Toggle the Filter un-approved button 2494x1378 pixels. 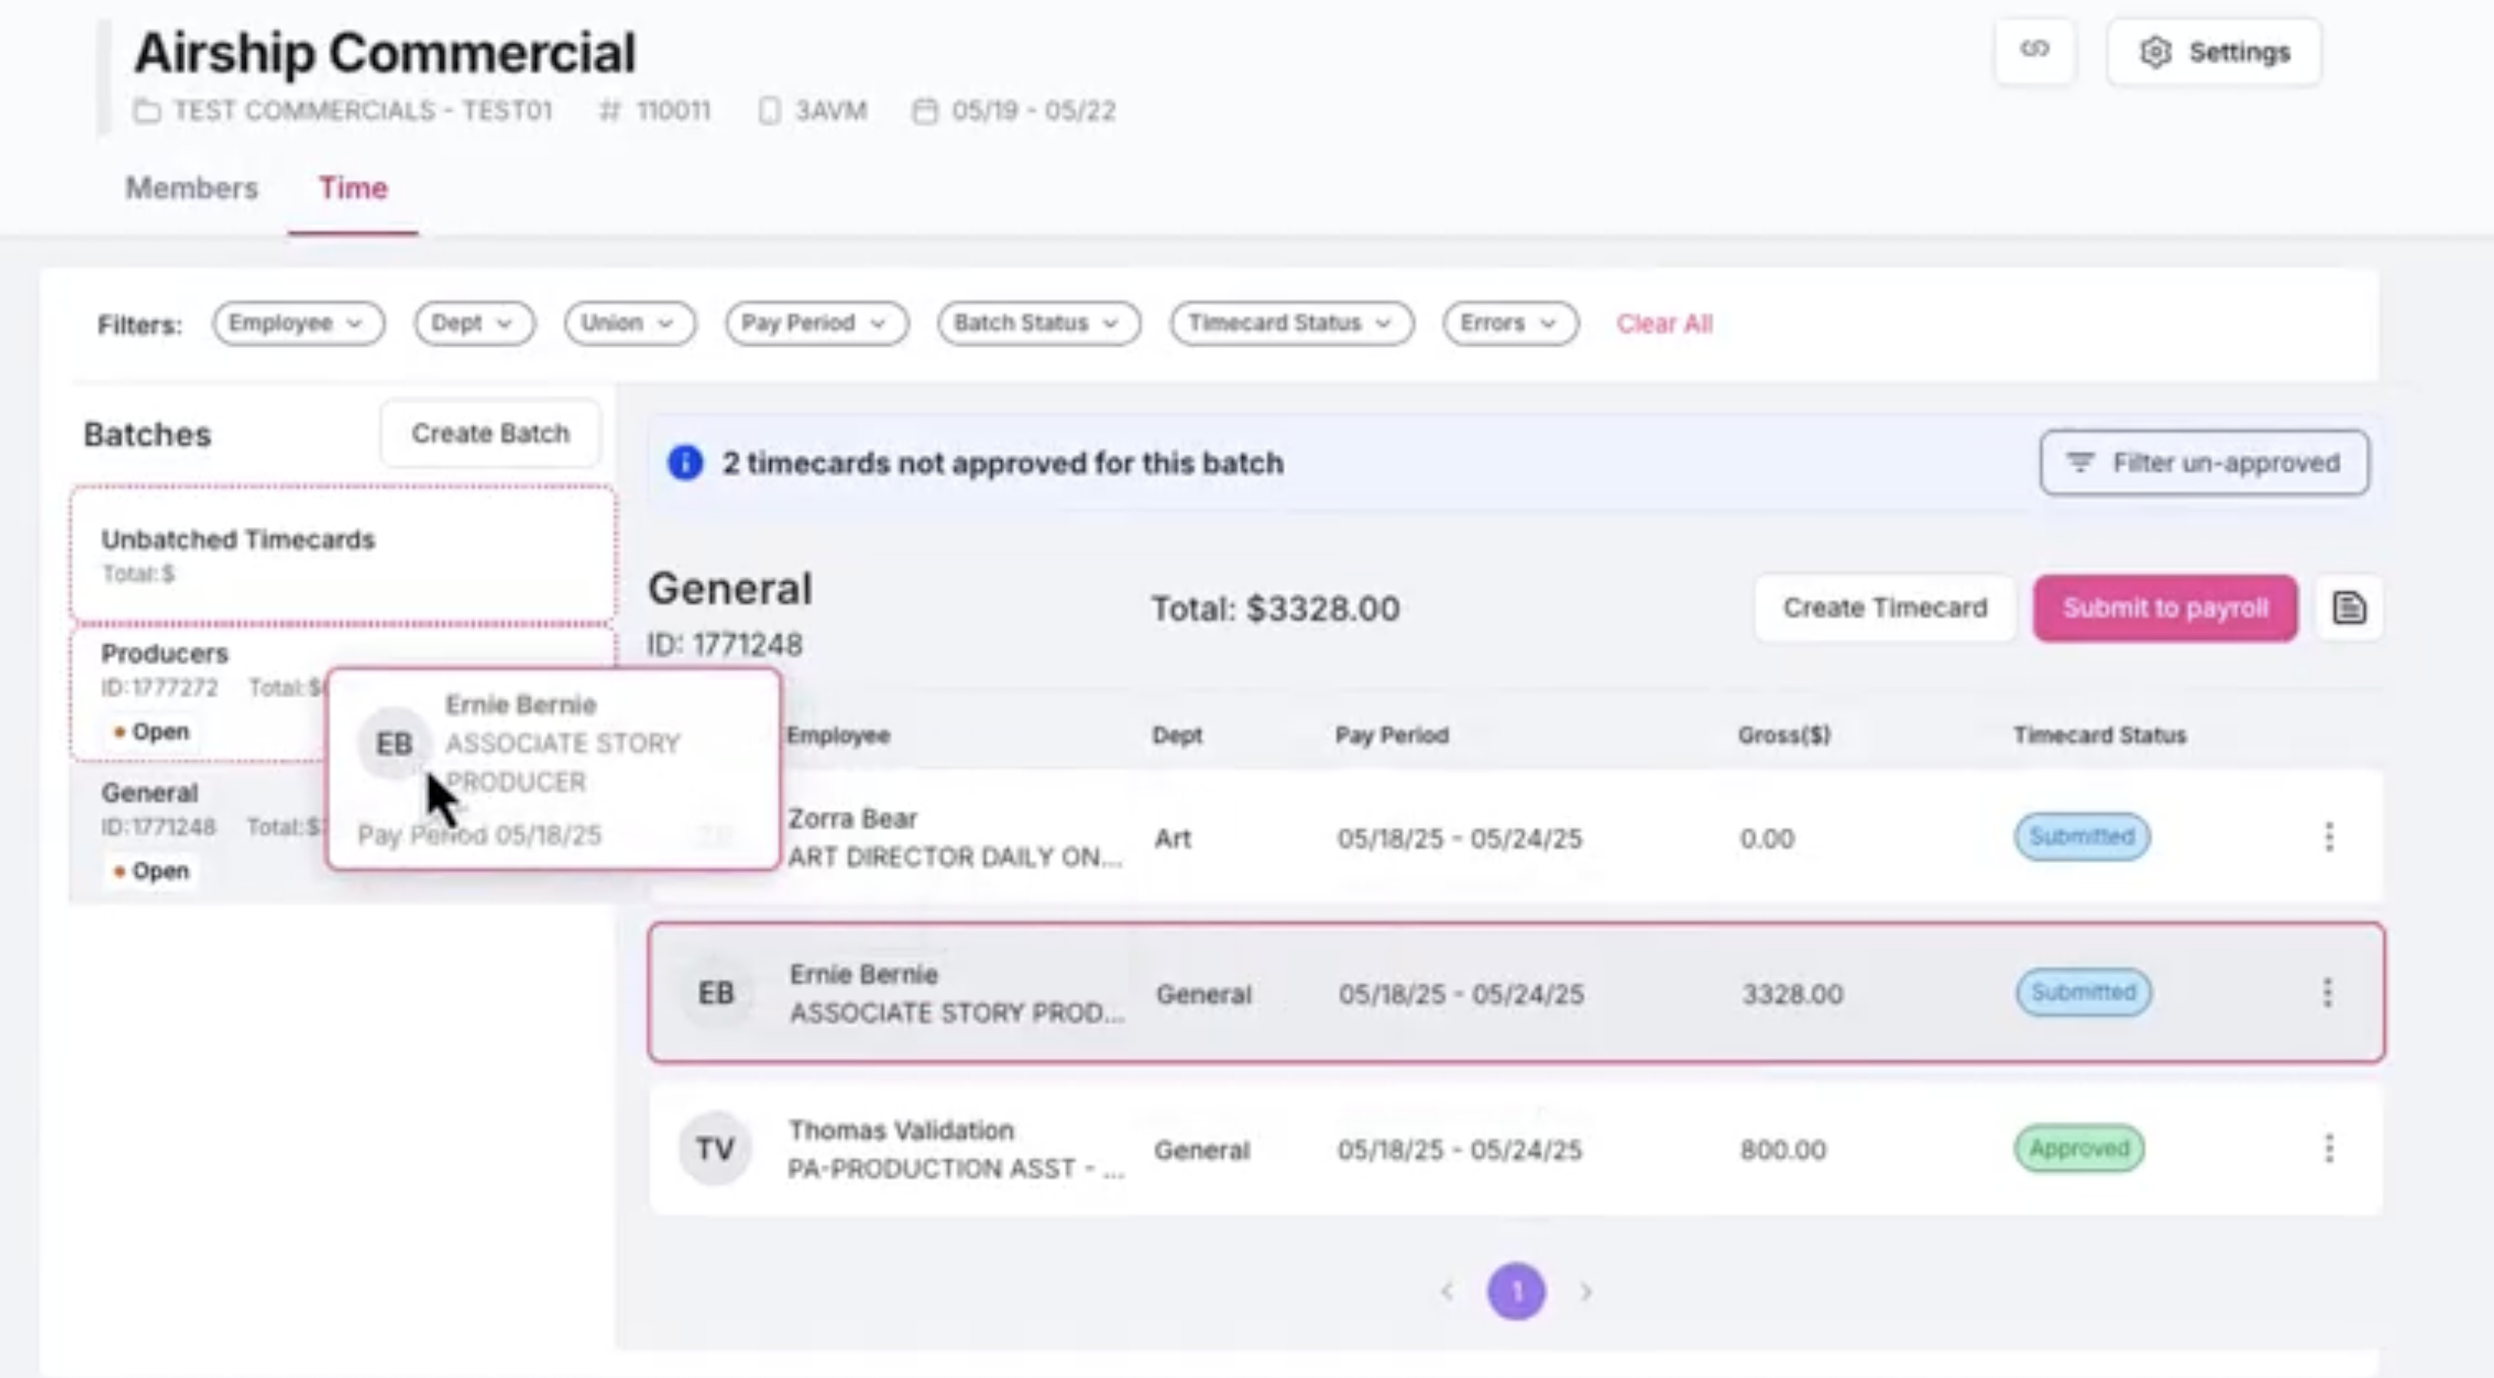[x=2204, y=463]
